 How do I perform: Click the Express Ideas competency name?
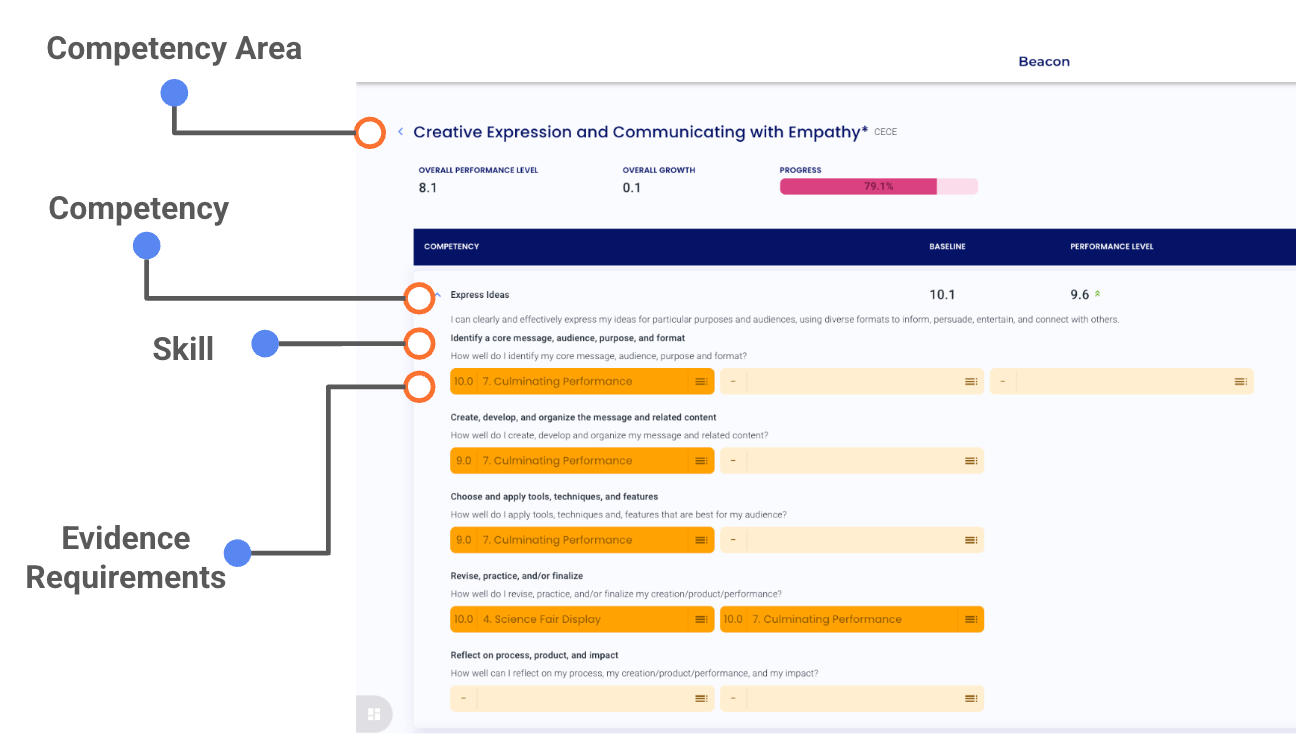[x=480, y=295]
